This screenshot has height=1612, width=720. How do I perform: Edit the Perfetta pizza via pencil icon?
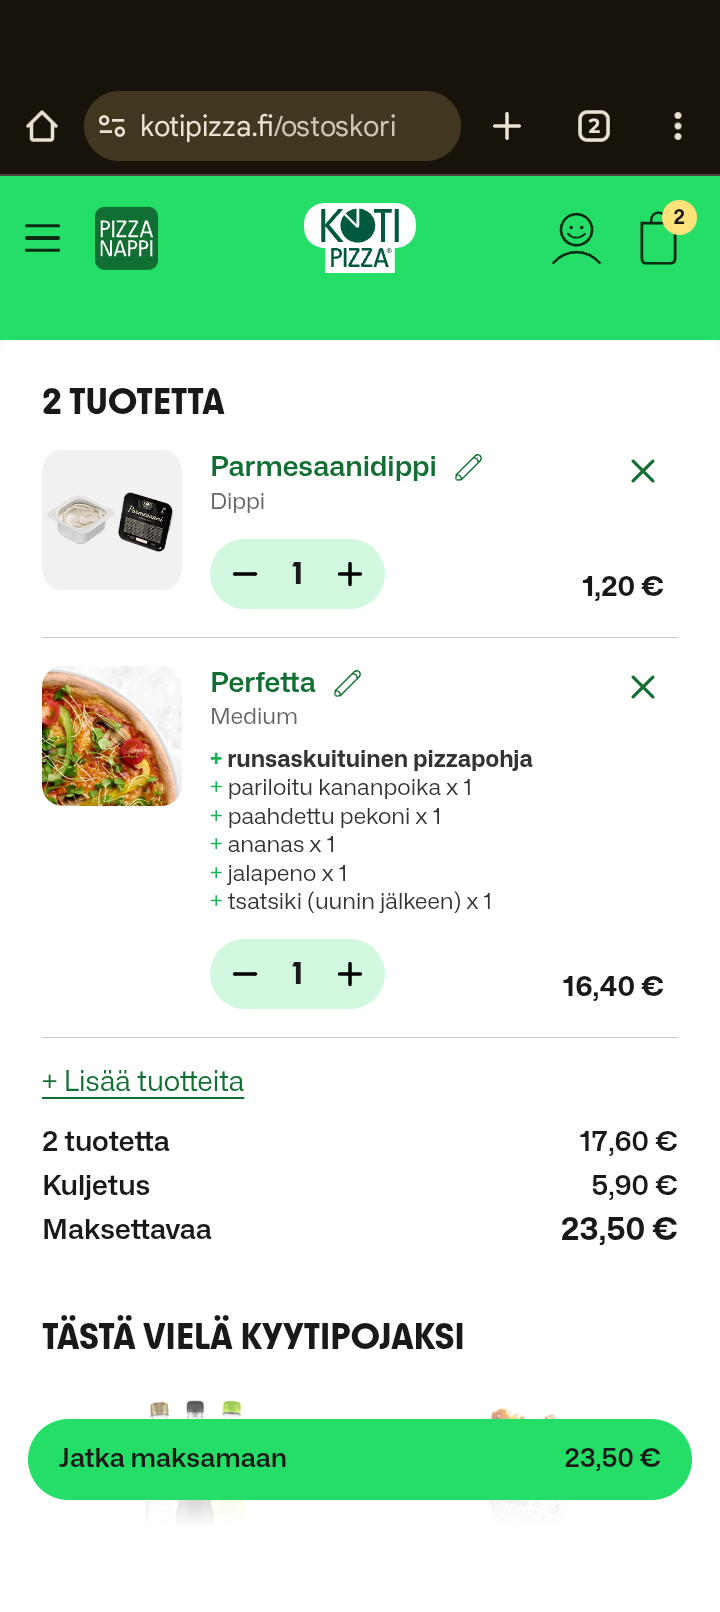347,683
